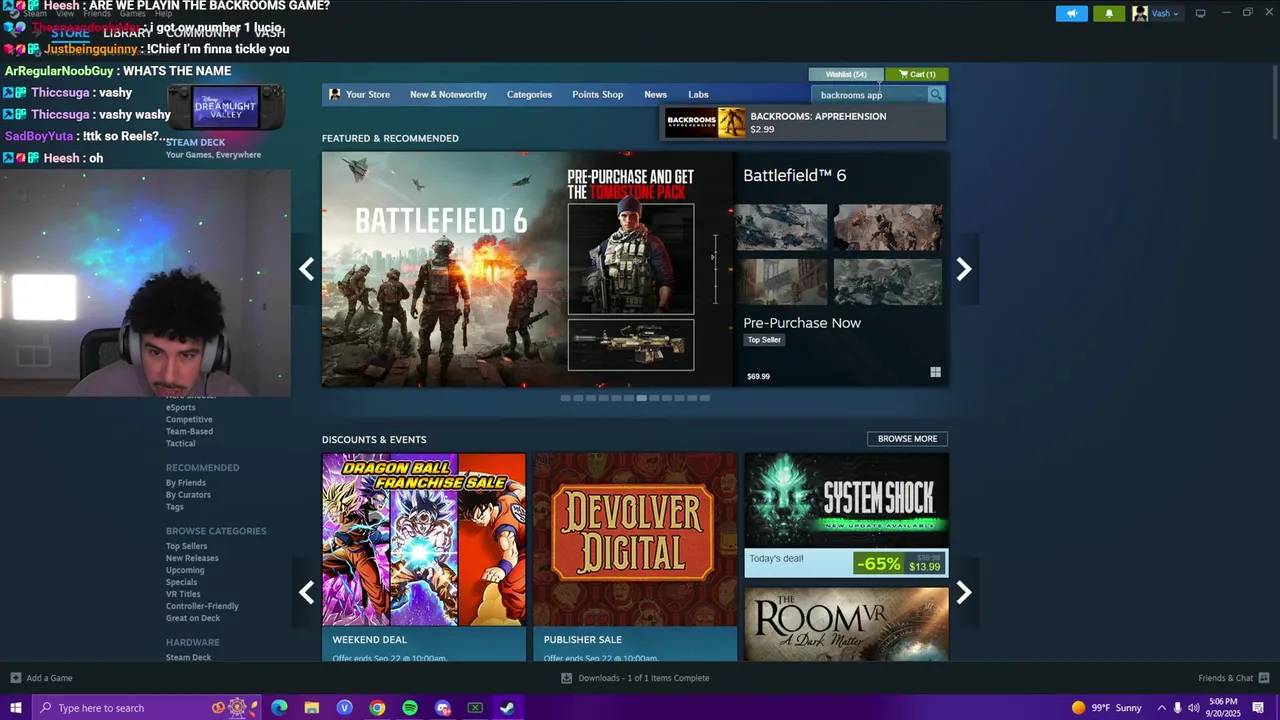Screen dimensions: 1280x720
Task: Open the Your Store menu
Action: 360,95
